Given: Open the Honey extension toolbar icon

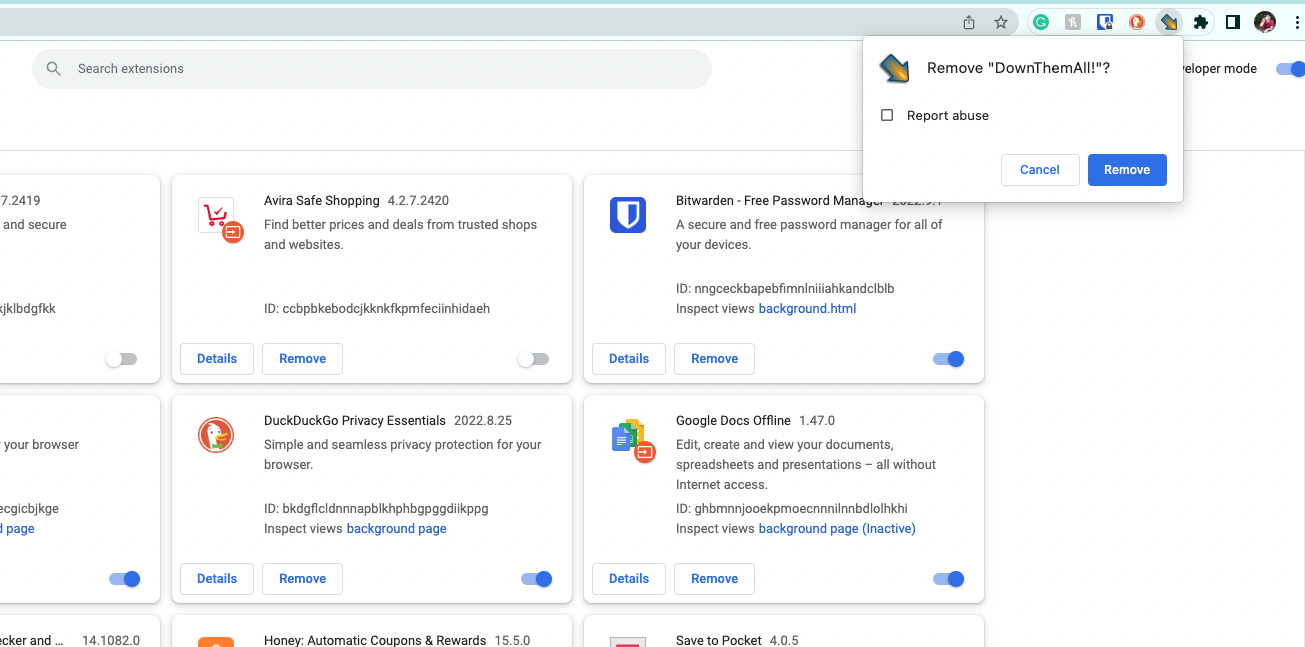Looking at the screenshot, I should click(1073, 22).
